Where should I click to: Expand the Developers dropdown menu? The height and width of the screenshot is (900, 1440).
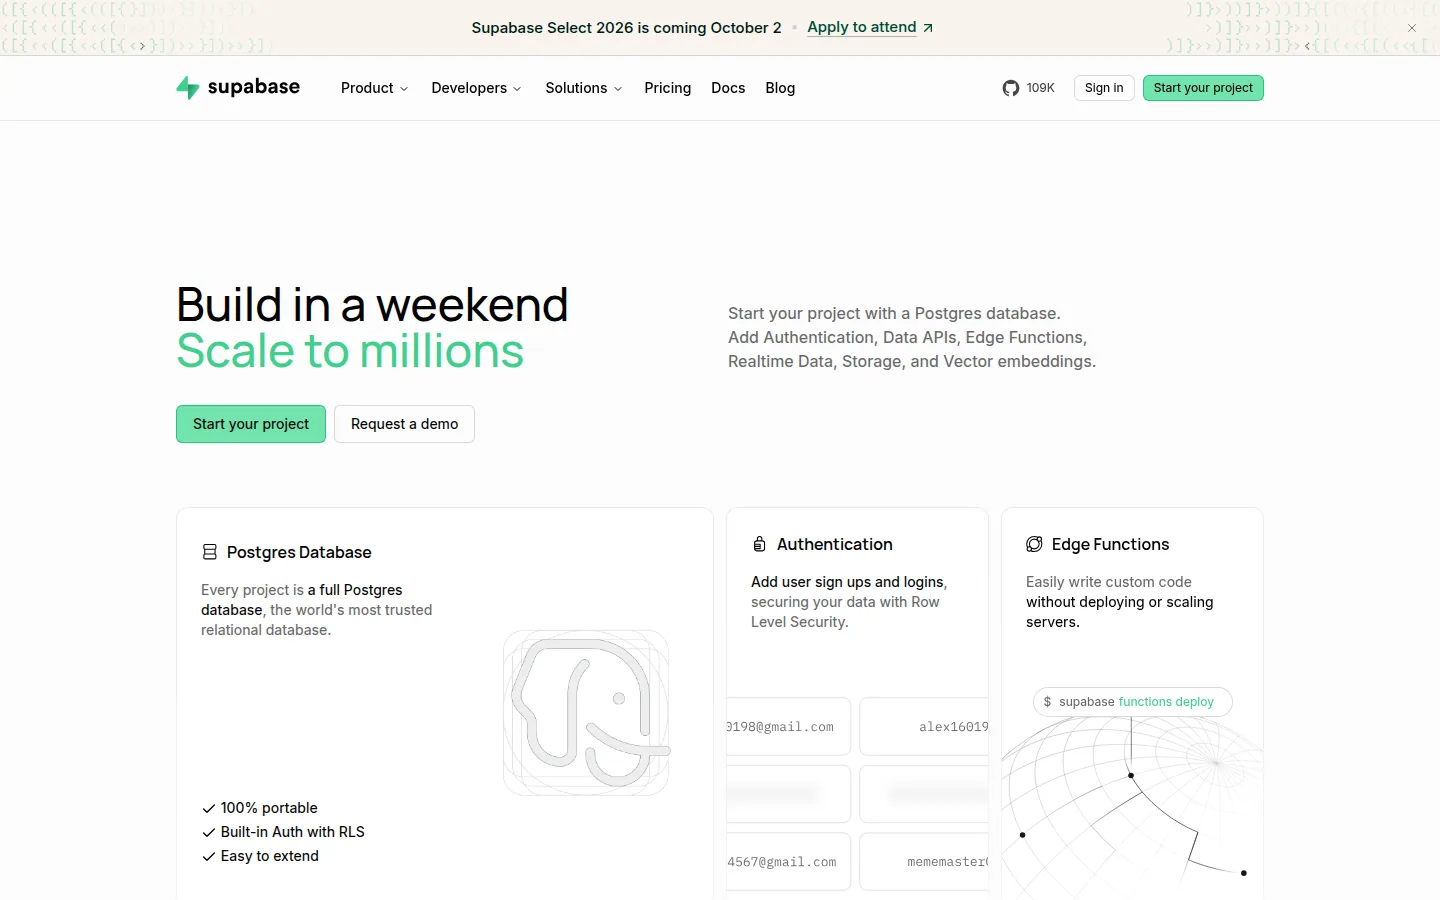(477, 88)
